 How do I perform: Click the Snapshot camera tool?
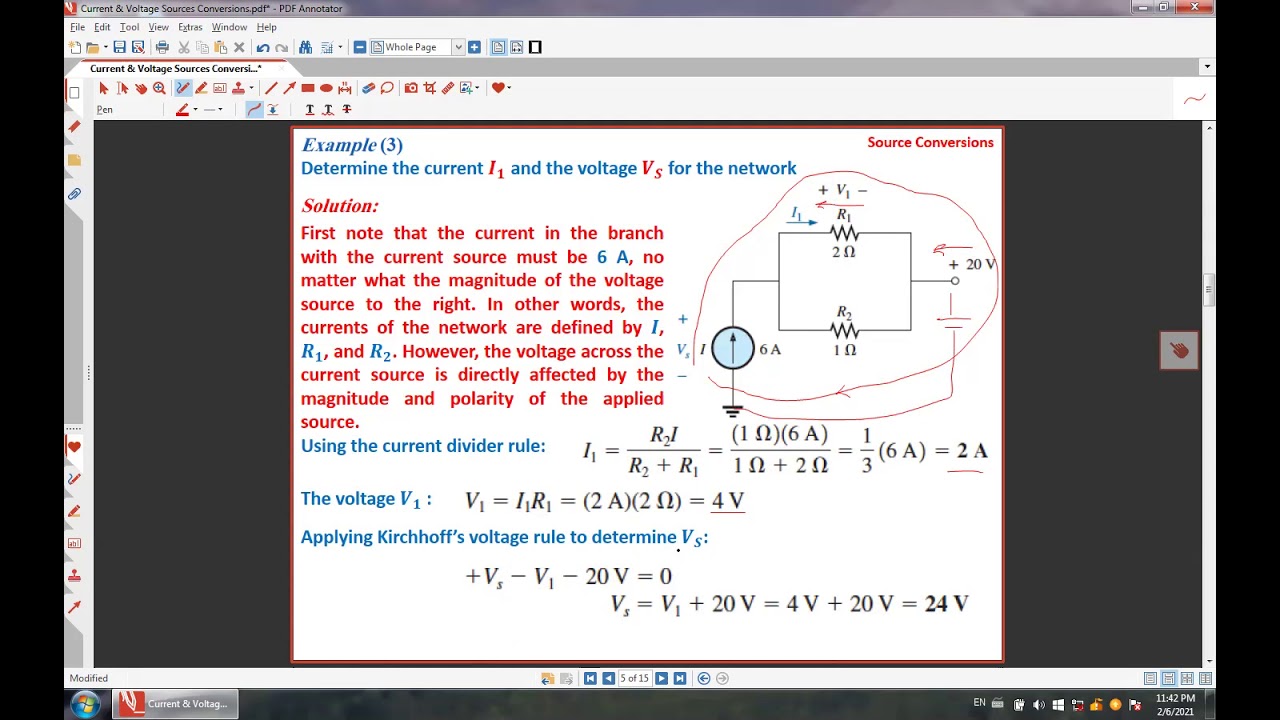(411, 88)
